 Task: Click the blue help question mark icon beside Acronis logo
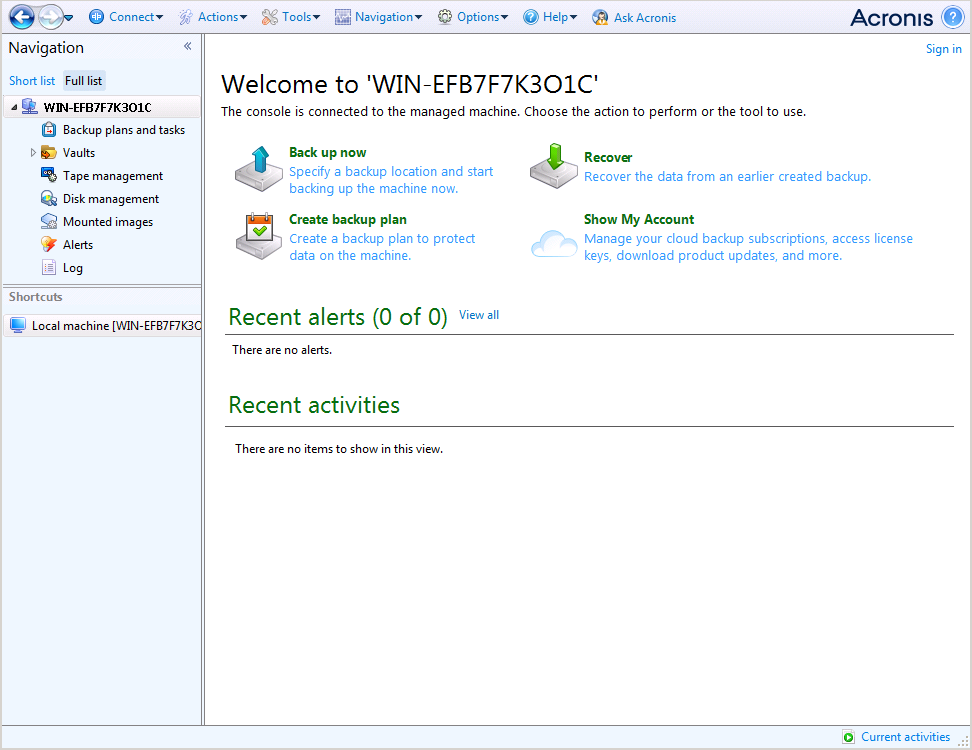tap(952, 17)
